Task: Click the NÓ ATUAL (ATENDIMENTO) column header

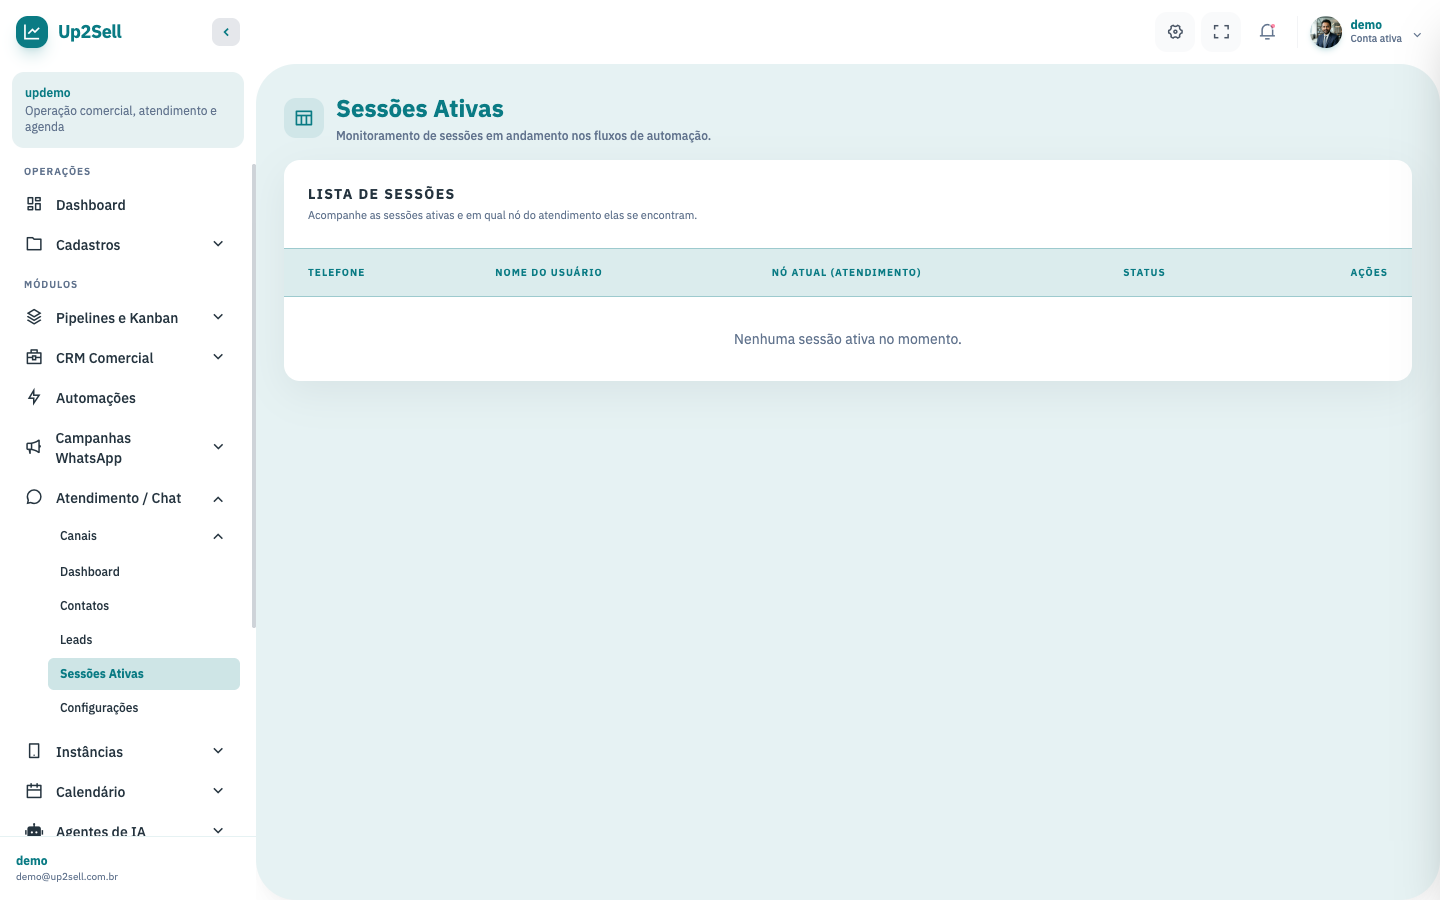Action: tap(846, 272)
